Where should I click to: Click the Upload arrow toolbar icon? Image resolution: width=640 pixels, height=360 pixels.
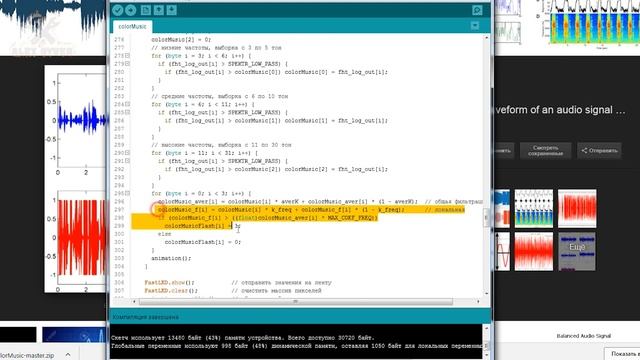(131, 10)
